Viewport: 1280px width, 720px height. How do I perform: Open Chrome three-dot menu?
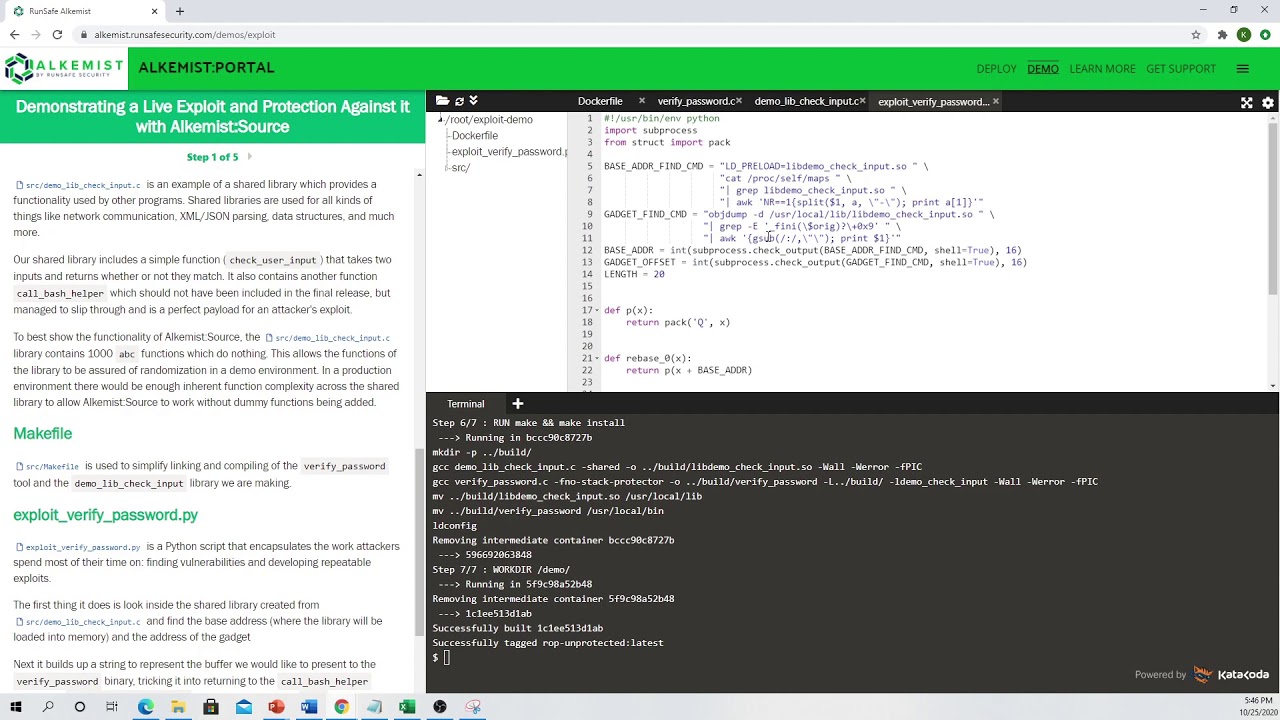[1265, 35]
